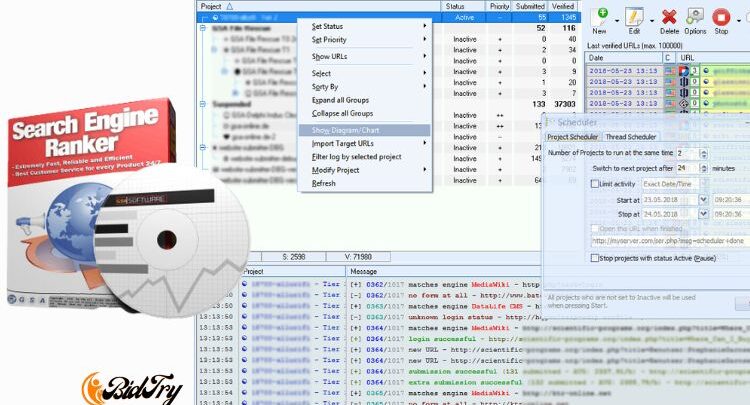This screenshot has height=405, width=750.
Task: Click the Refresh context menu entry
Action: [323, 183]
